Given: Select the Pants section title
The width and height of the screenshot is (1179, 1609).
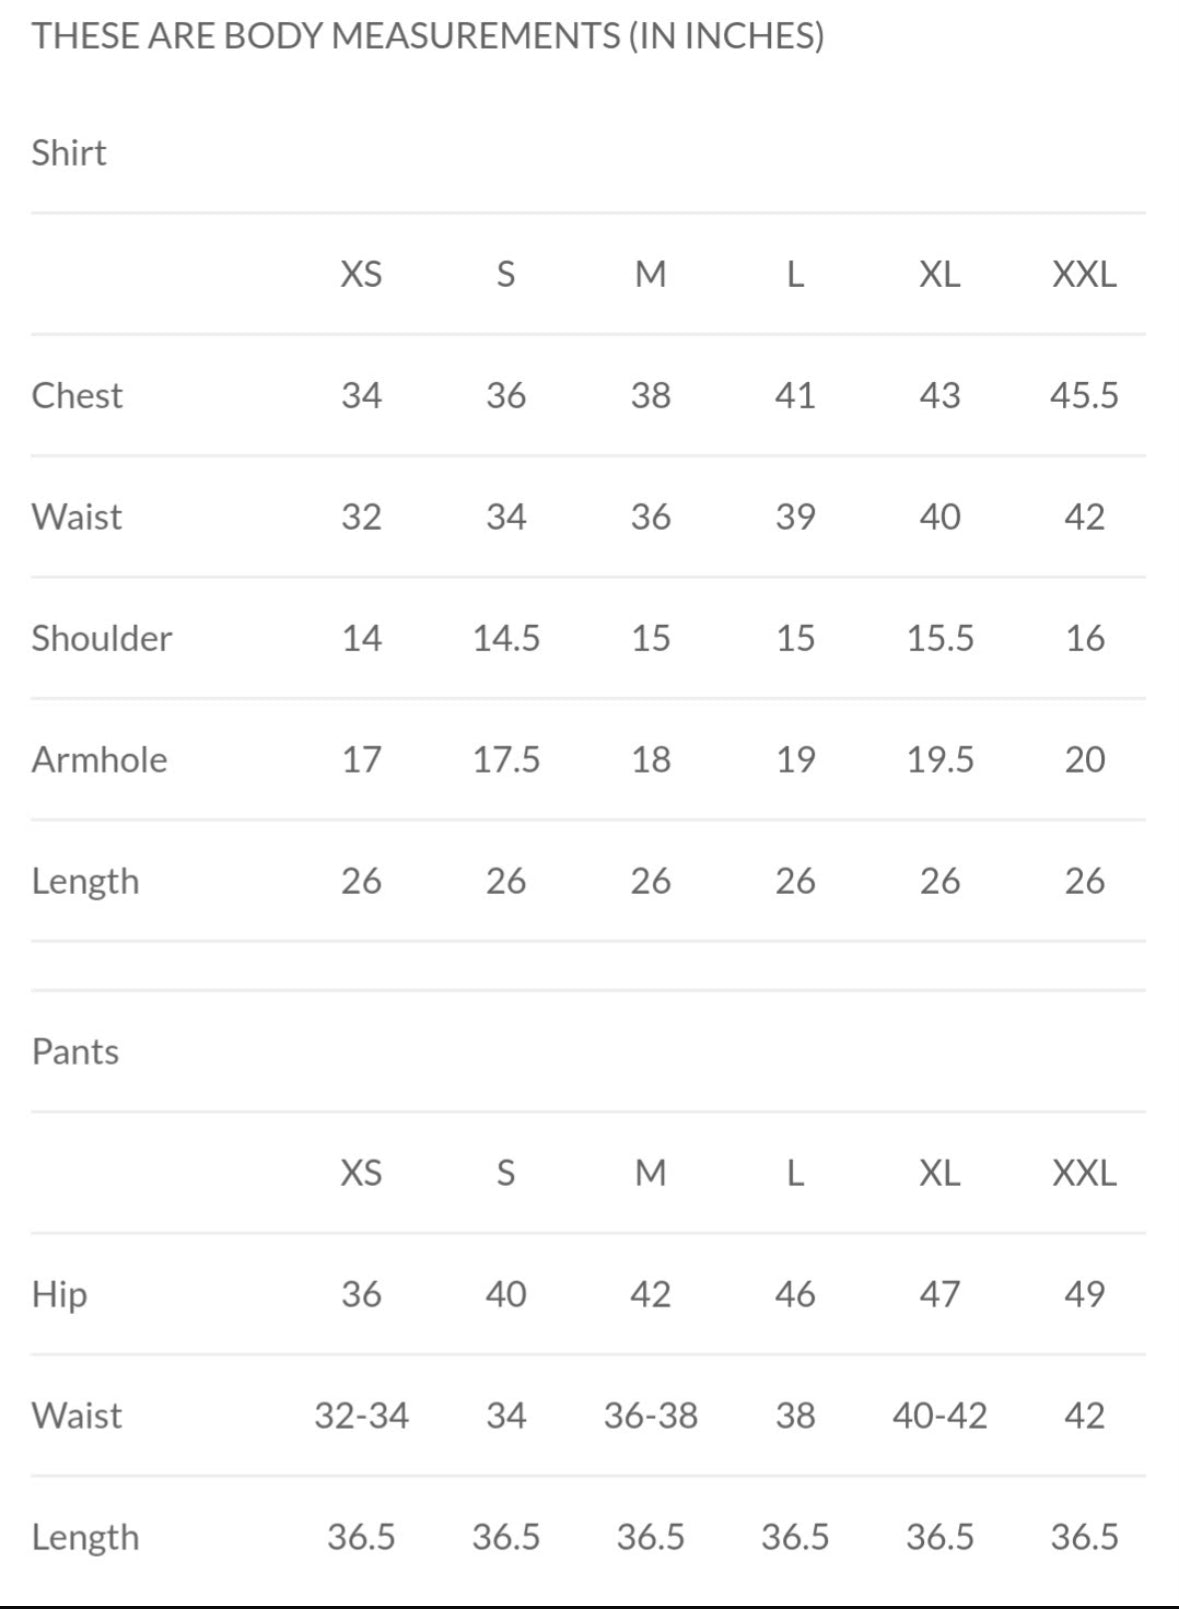Looking at the screenshot, I should (75, 1052).
